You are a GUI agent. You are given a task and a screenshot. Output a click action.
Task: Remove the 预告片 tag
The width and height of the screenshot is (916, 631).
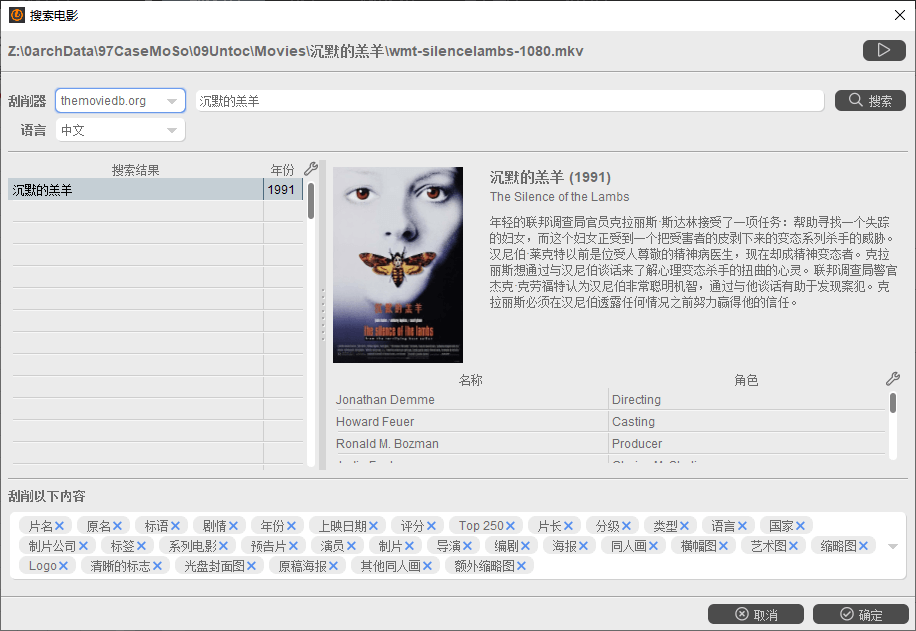(293, 546)
